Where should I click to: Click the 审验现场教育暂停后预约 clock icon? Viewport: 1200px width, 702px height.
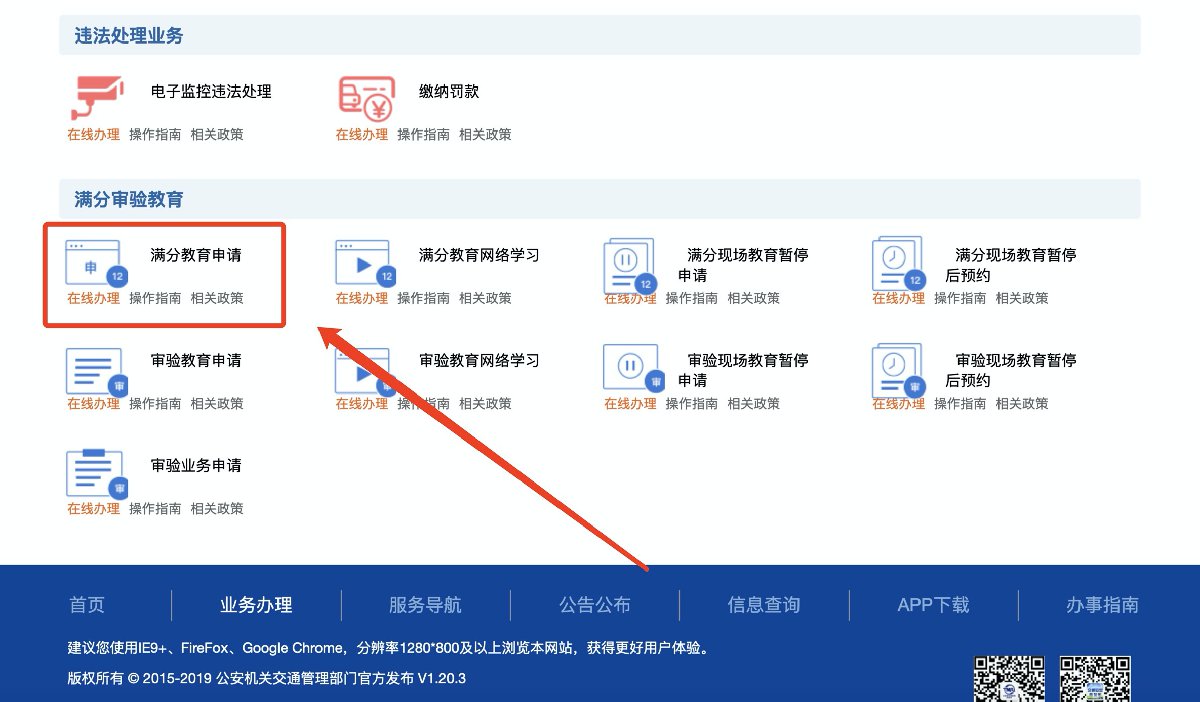pyautogui.click(x=898, y=368)
